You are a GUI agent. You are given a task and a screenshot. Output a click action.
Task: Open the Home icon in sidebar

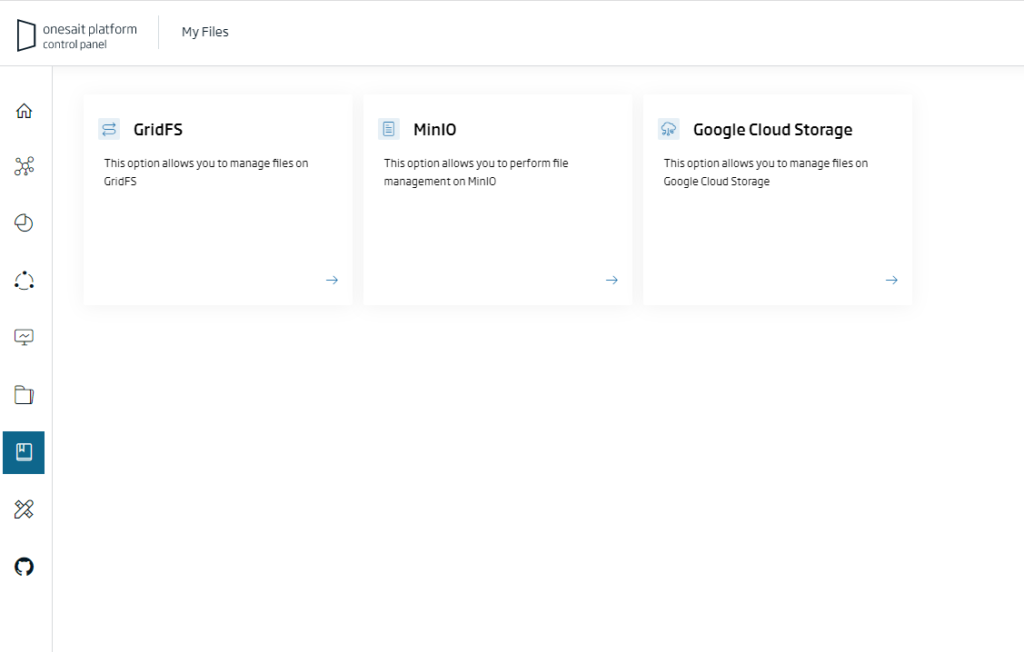tap(24, 111)
